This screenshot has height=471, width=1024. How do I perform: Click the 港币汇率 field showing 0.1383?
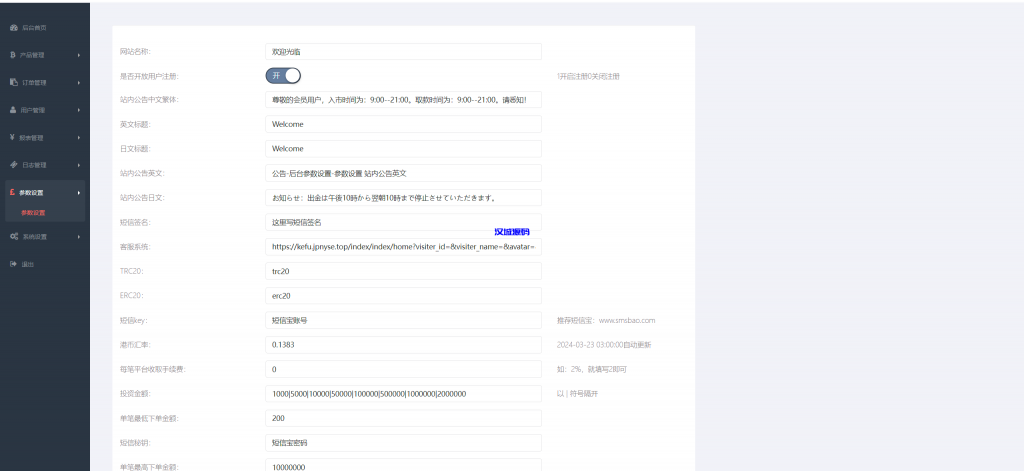(x=403, y=345)
